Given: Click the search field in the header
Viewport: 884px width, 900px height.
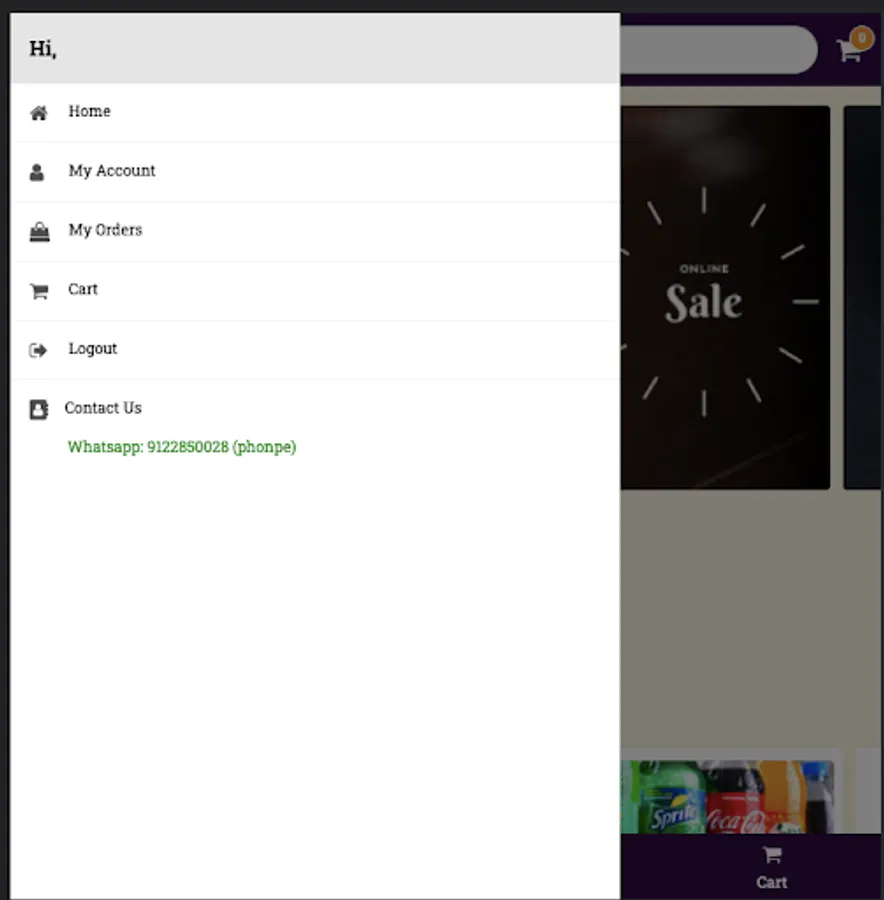Looking at the screenshot, I should pos(719,49).
